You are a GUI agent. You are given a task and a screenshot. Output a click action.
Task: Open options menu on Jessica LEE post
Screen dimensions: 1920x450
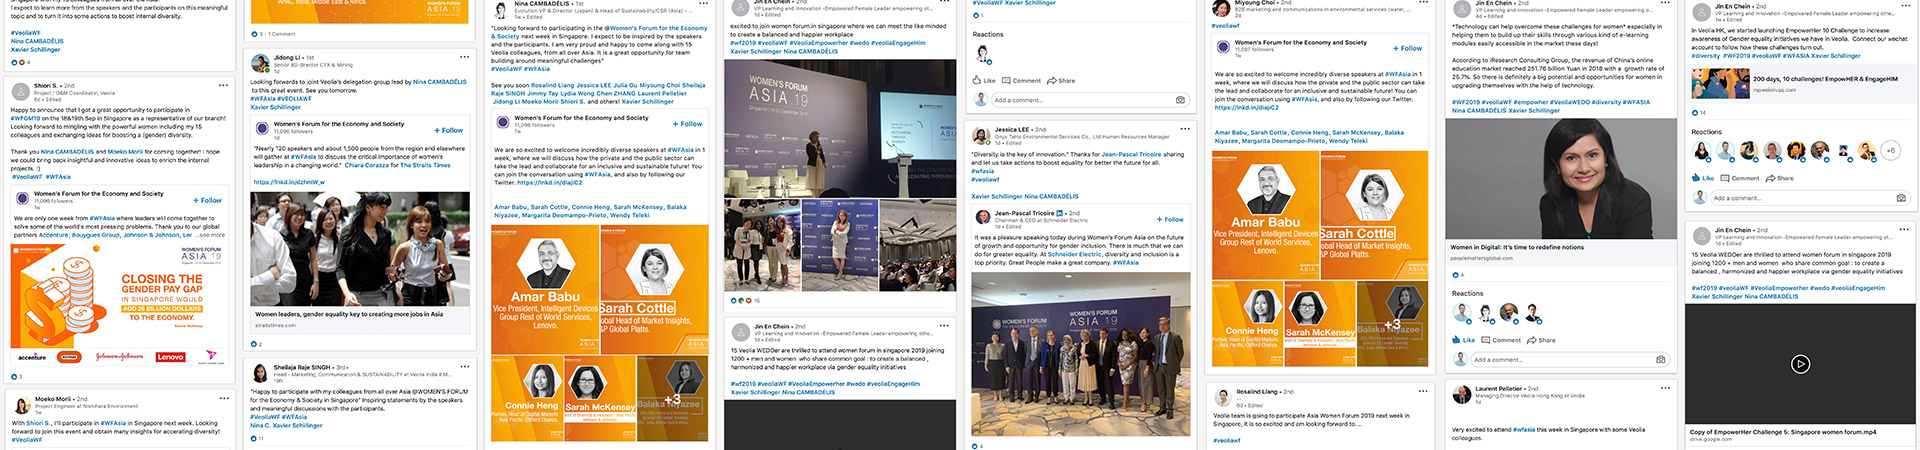tap(1185, 129)
